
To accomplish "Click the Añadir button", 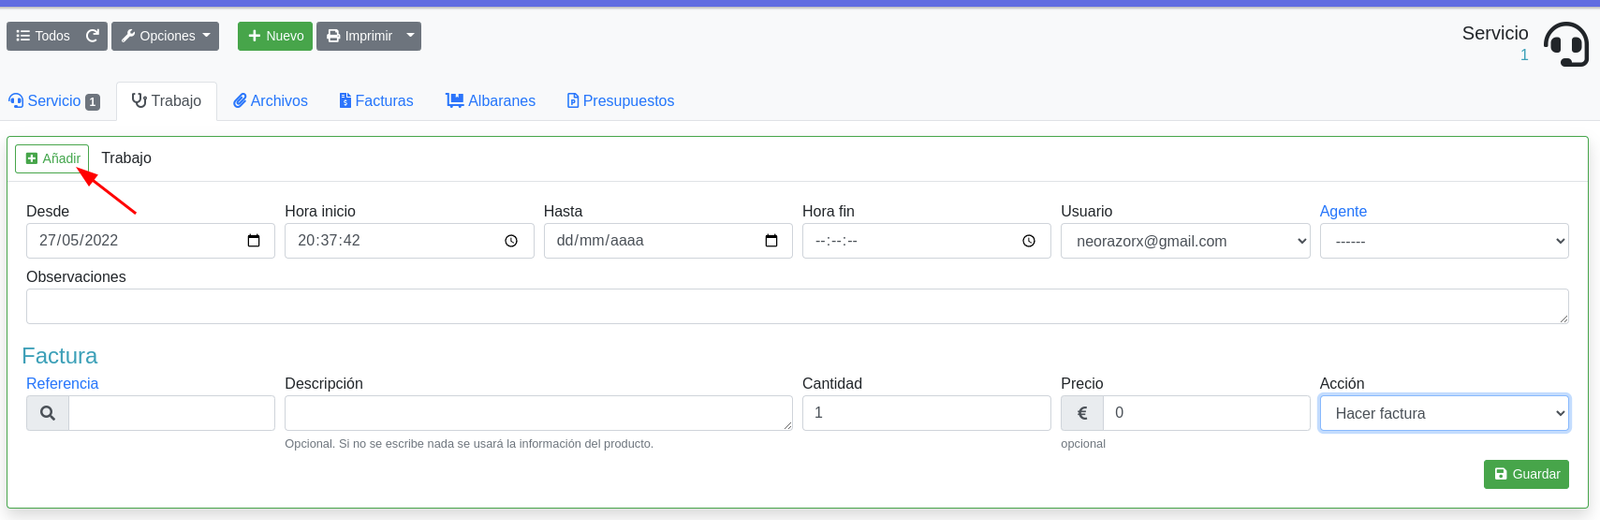I will (x=52, y=158).
